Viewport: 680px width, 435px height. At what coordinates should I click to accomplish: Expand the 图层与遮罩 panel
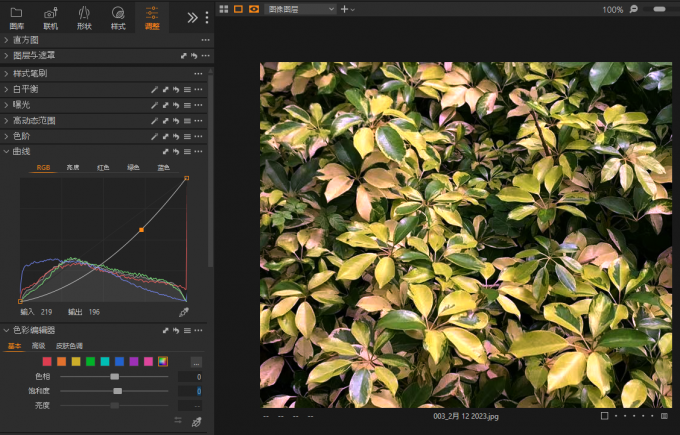click(x=6, y=56)
